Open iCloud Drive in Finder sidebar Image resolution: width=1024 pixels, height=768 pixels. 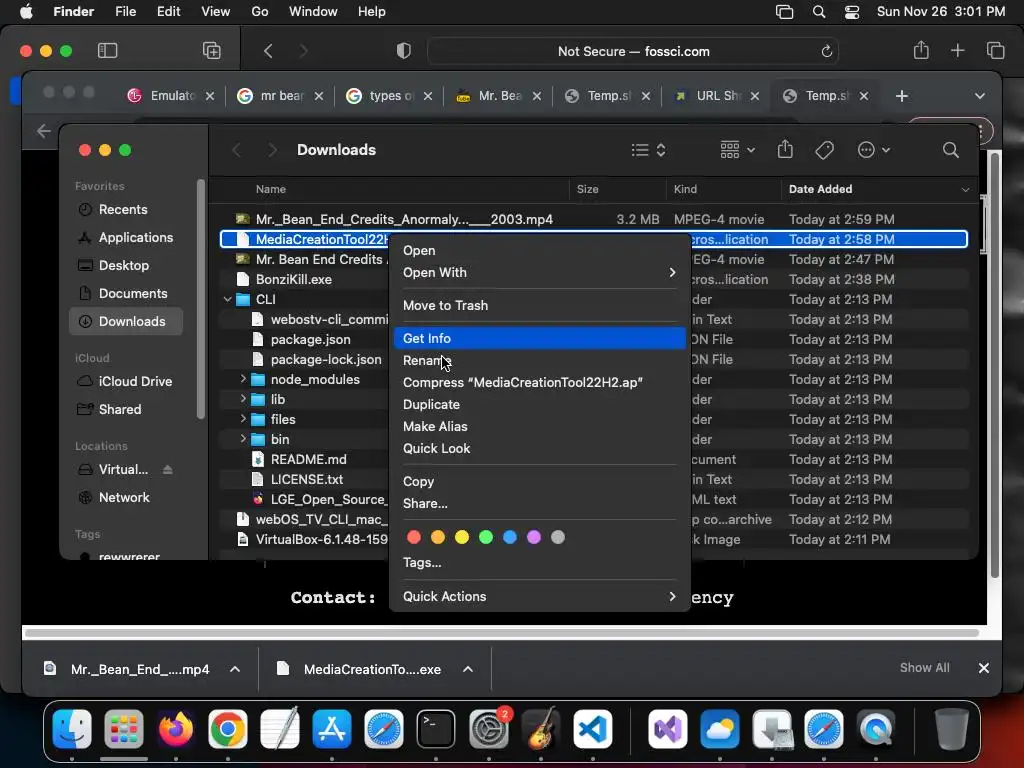pos(125,381)
